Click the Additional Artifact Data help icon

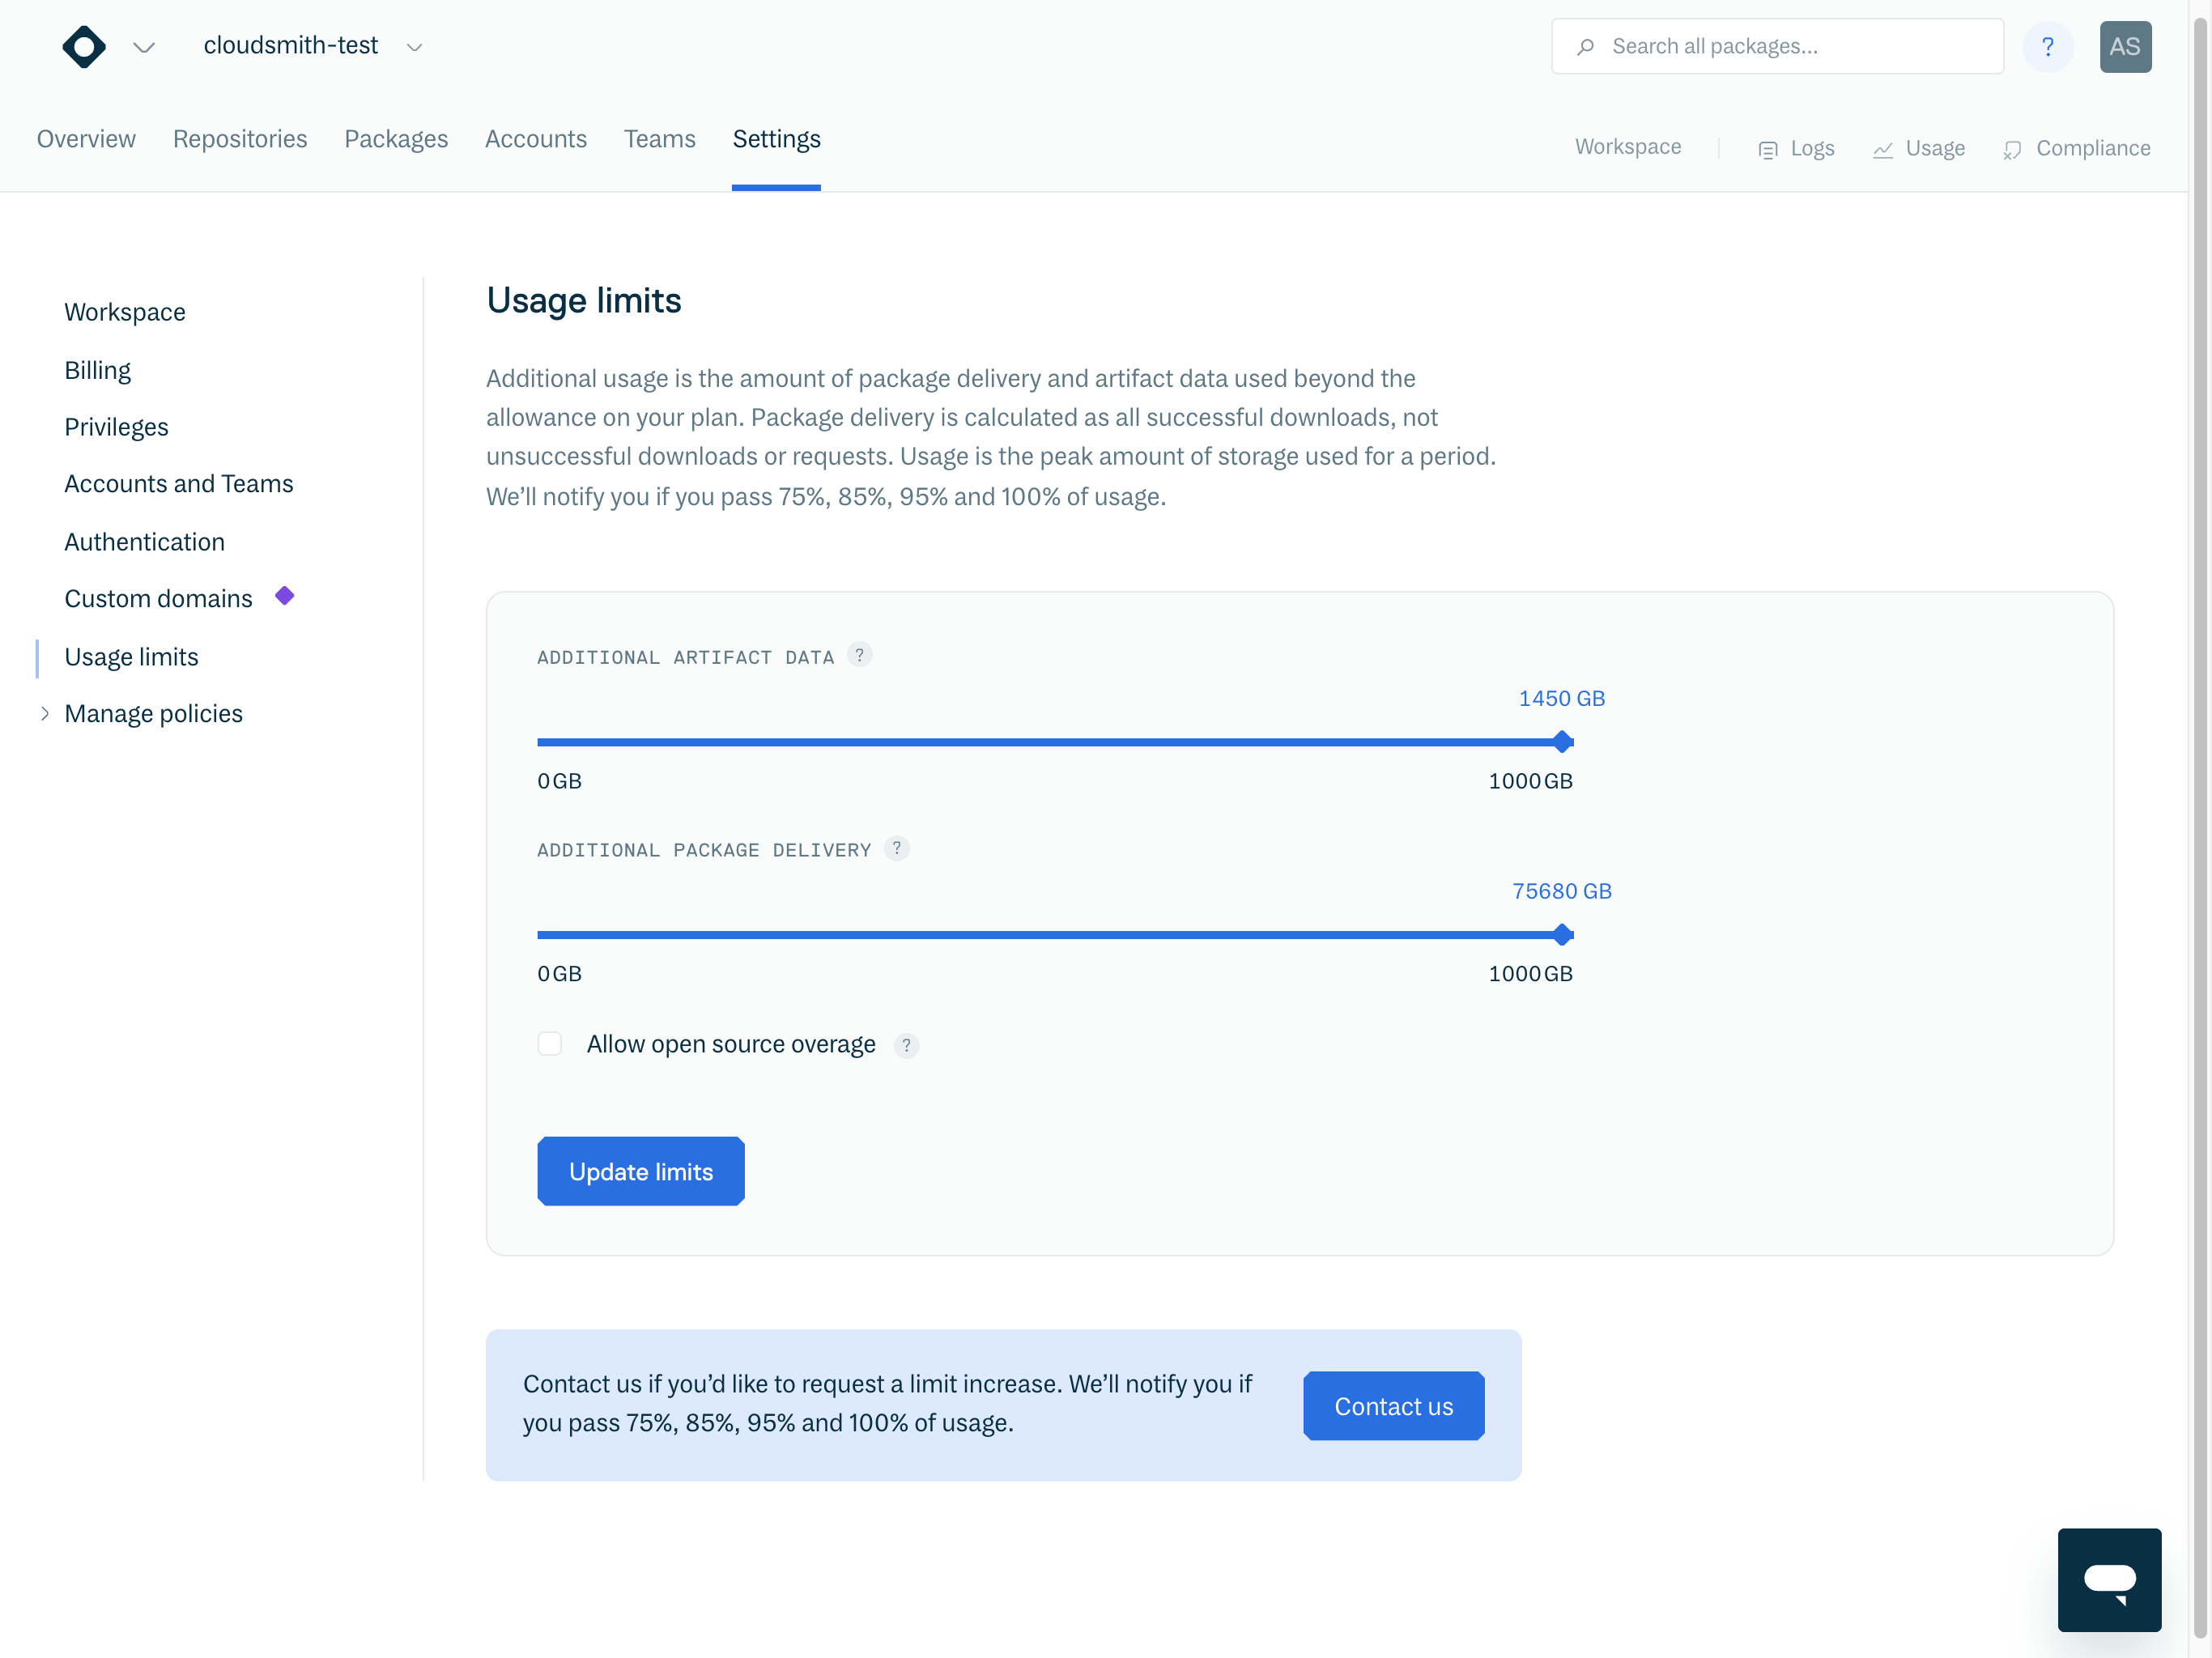[859, 655]
